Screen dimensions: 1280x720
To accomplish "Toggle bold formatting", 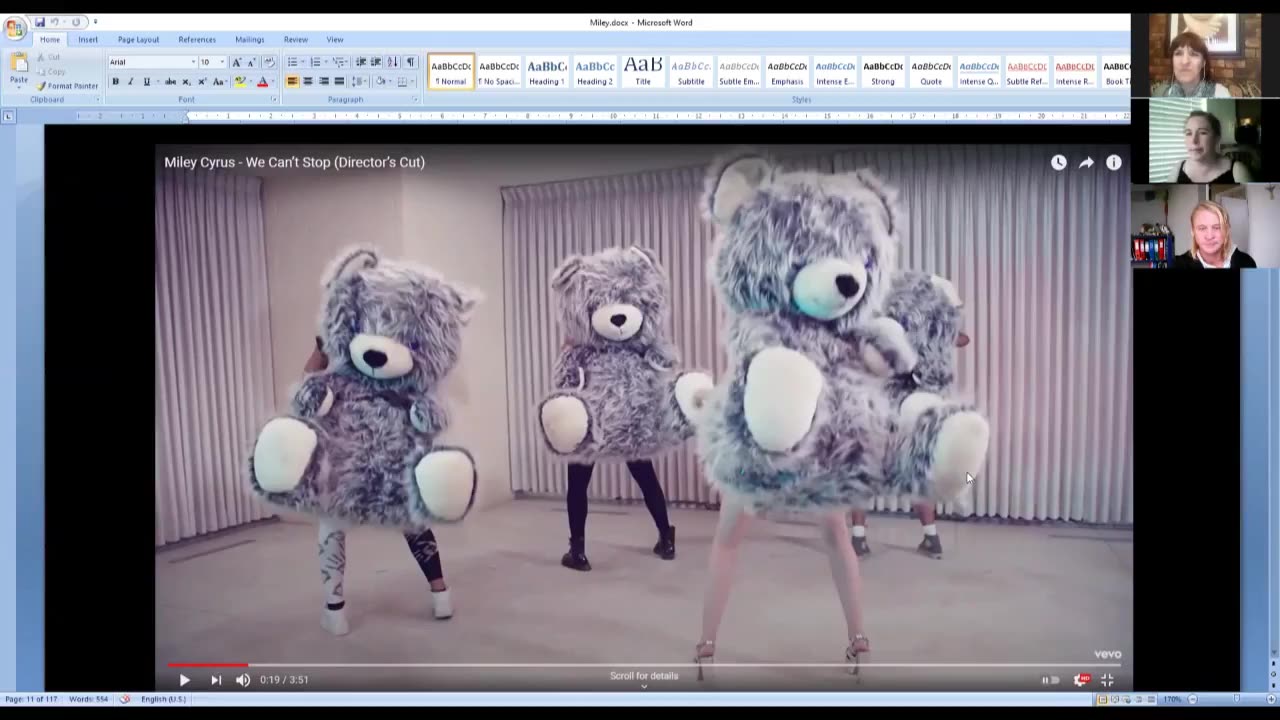I will pyautogui.click(x=115, y=82).
